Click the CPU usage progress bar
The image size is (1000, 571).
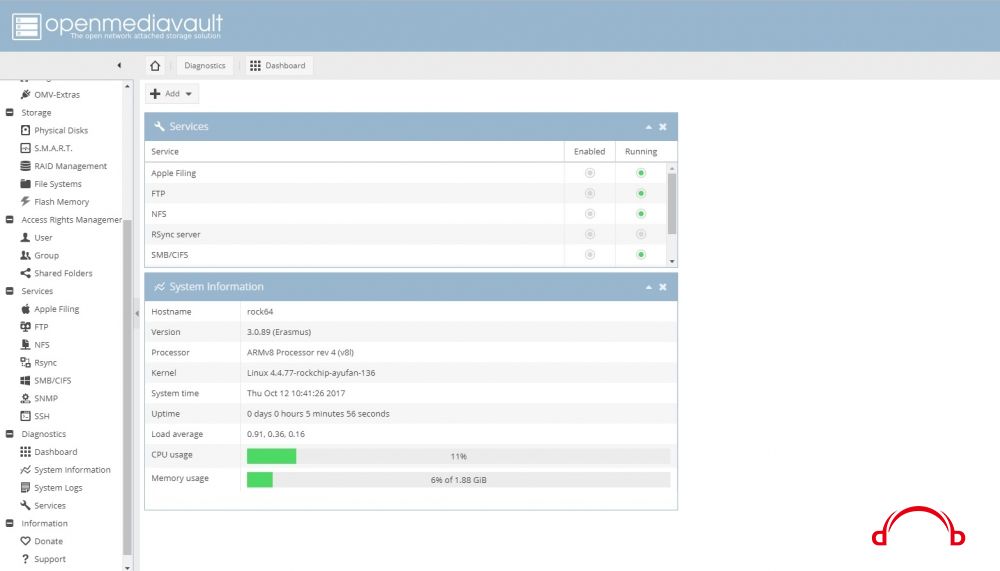coord(459,456)
